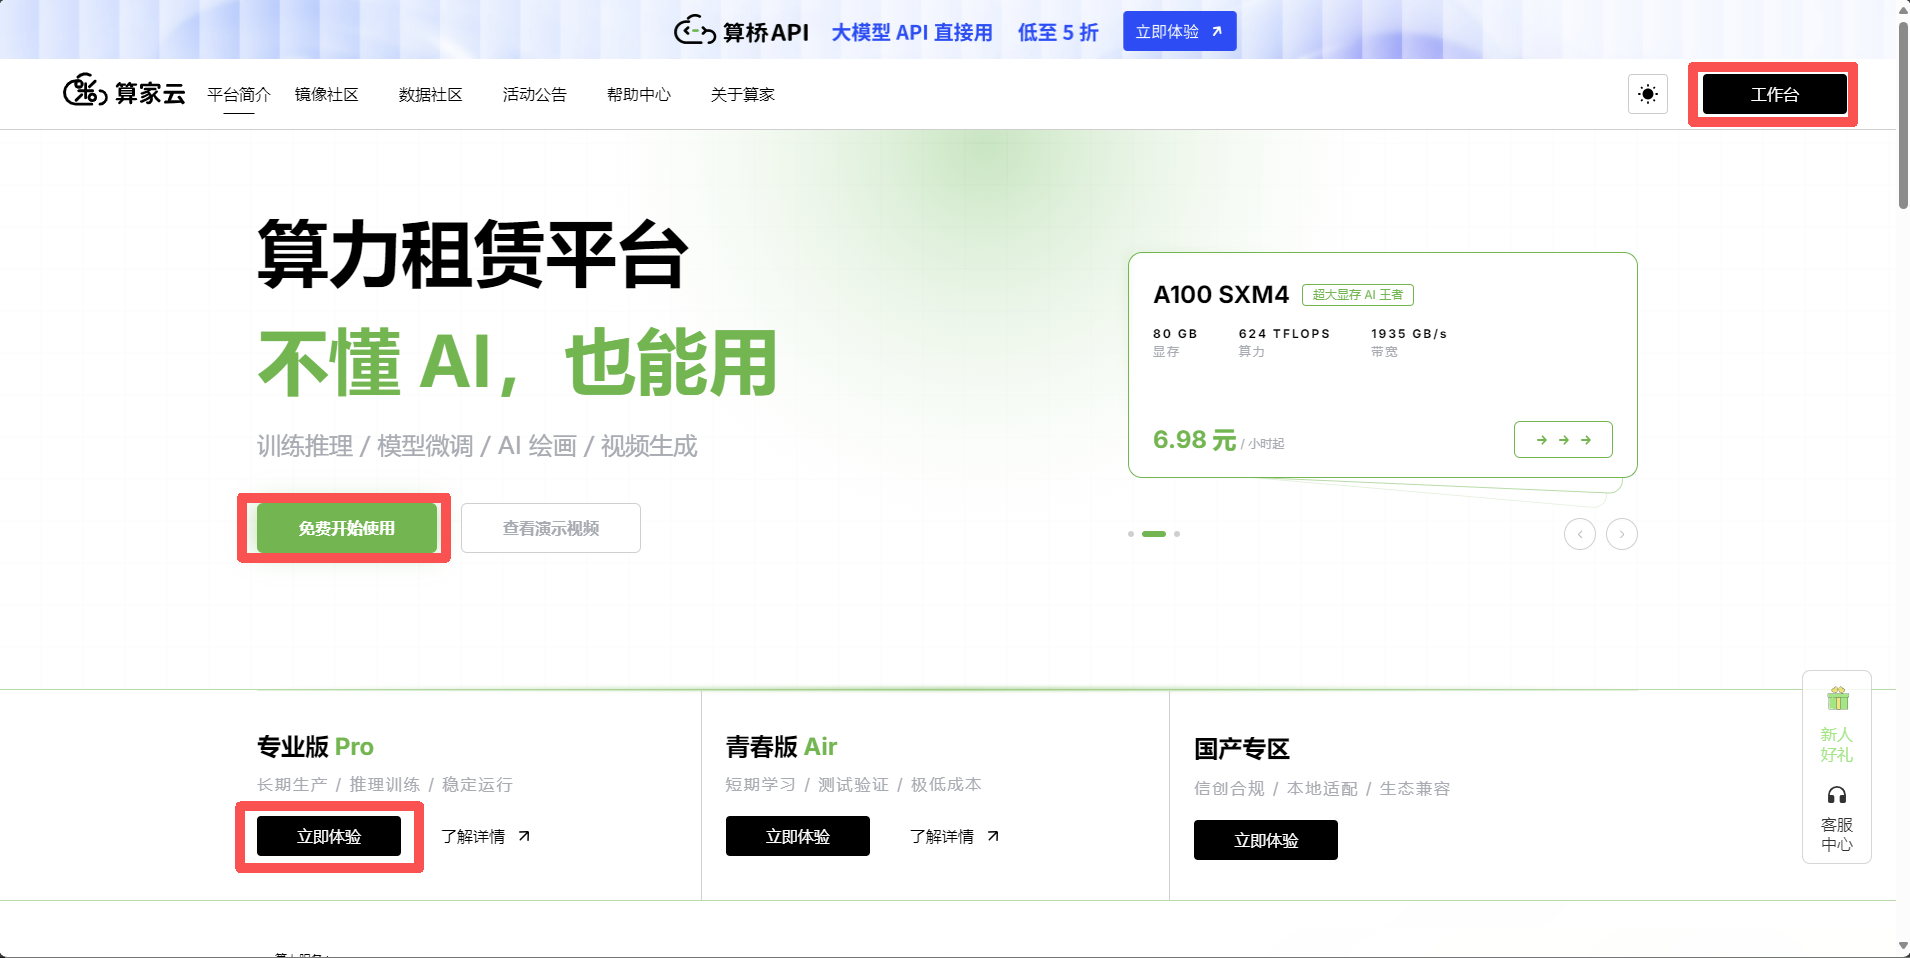Open 帮助中心 nav item

(639, 94)
